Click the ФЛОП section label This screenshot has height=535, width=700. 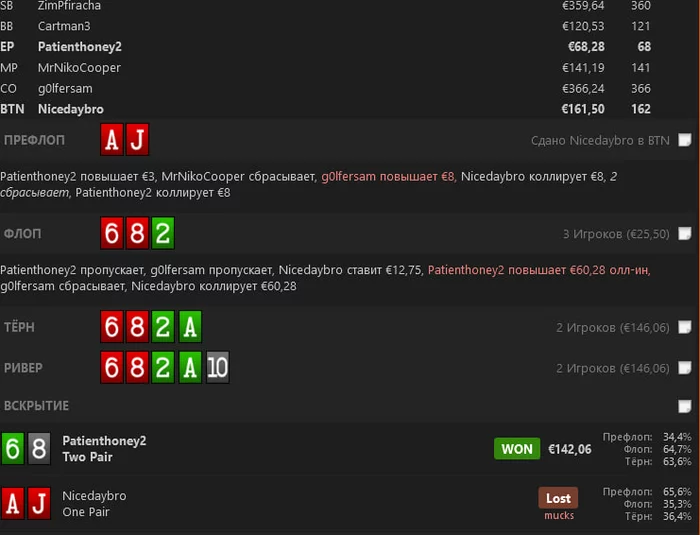(x=22, y=234)
